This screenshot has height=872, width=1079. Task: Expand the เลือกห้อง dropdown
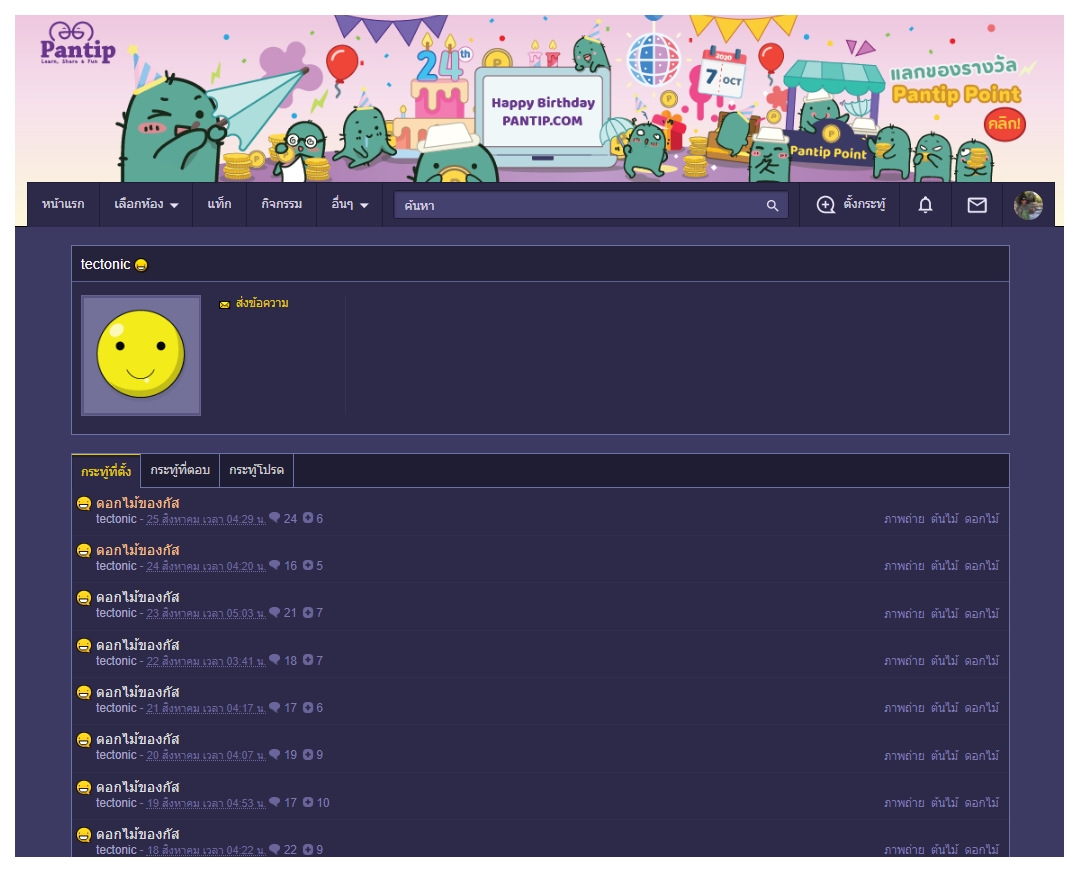tap(146, 204)
